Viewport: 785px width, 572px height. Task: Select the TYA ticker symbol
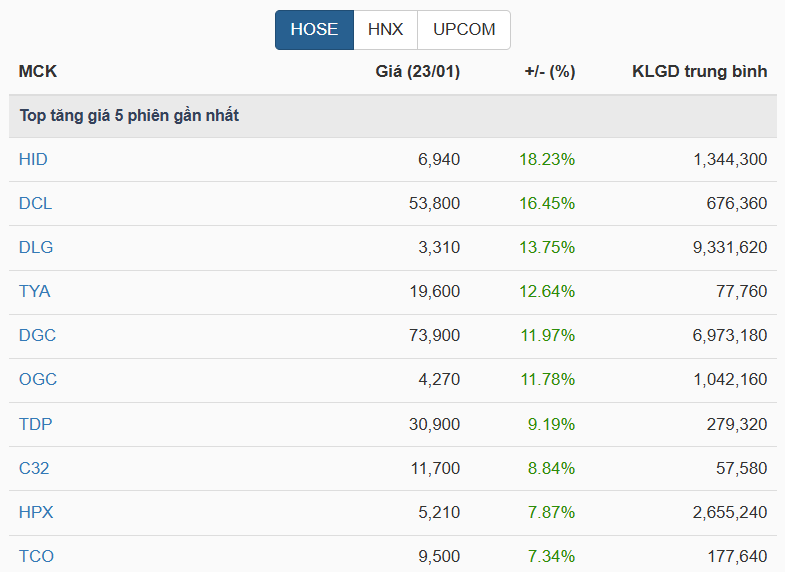click(34, 291)
